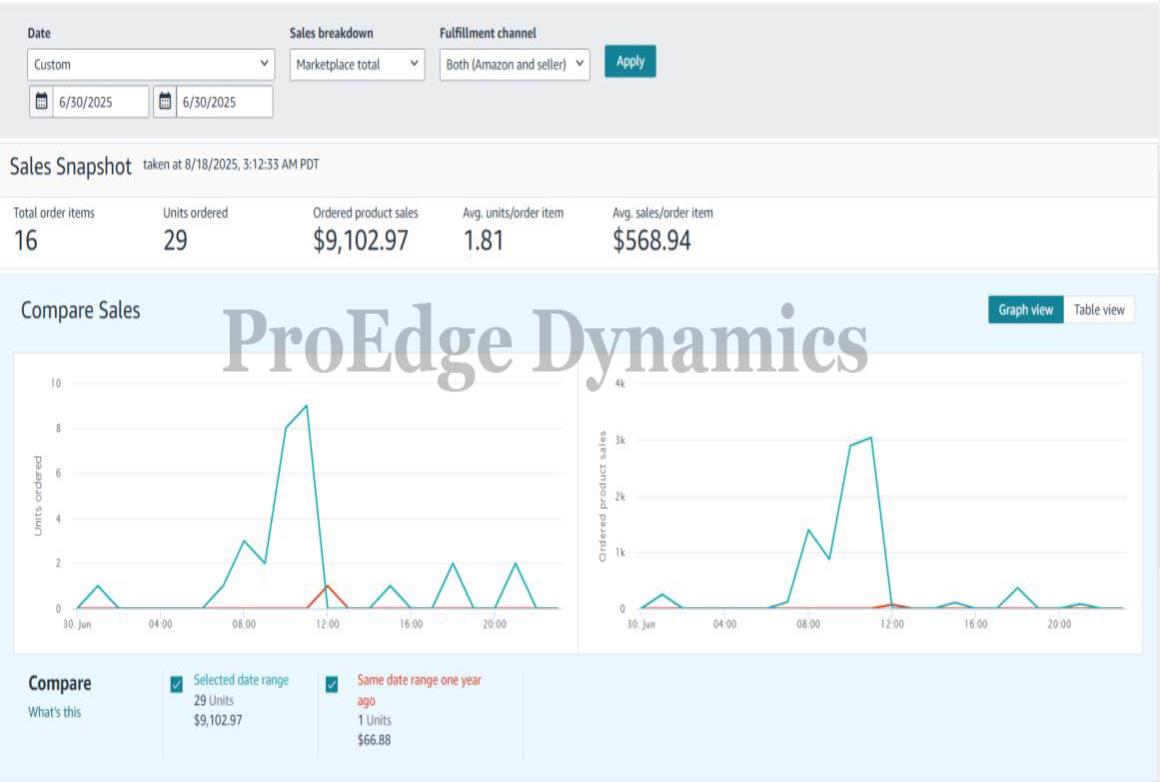Click the start date calendar icon
1160x782 pixels.
(x=42, y=101)
